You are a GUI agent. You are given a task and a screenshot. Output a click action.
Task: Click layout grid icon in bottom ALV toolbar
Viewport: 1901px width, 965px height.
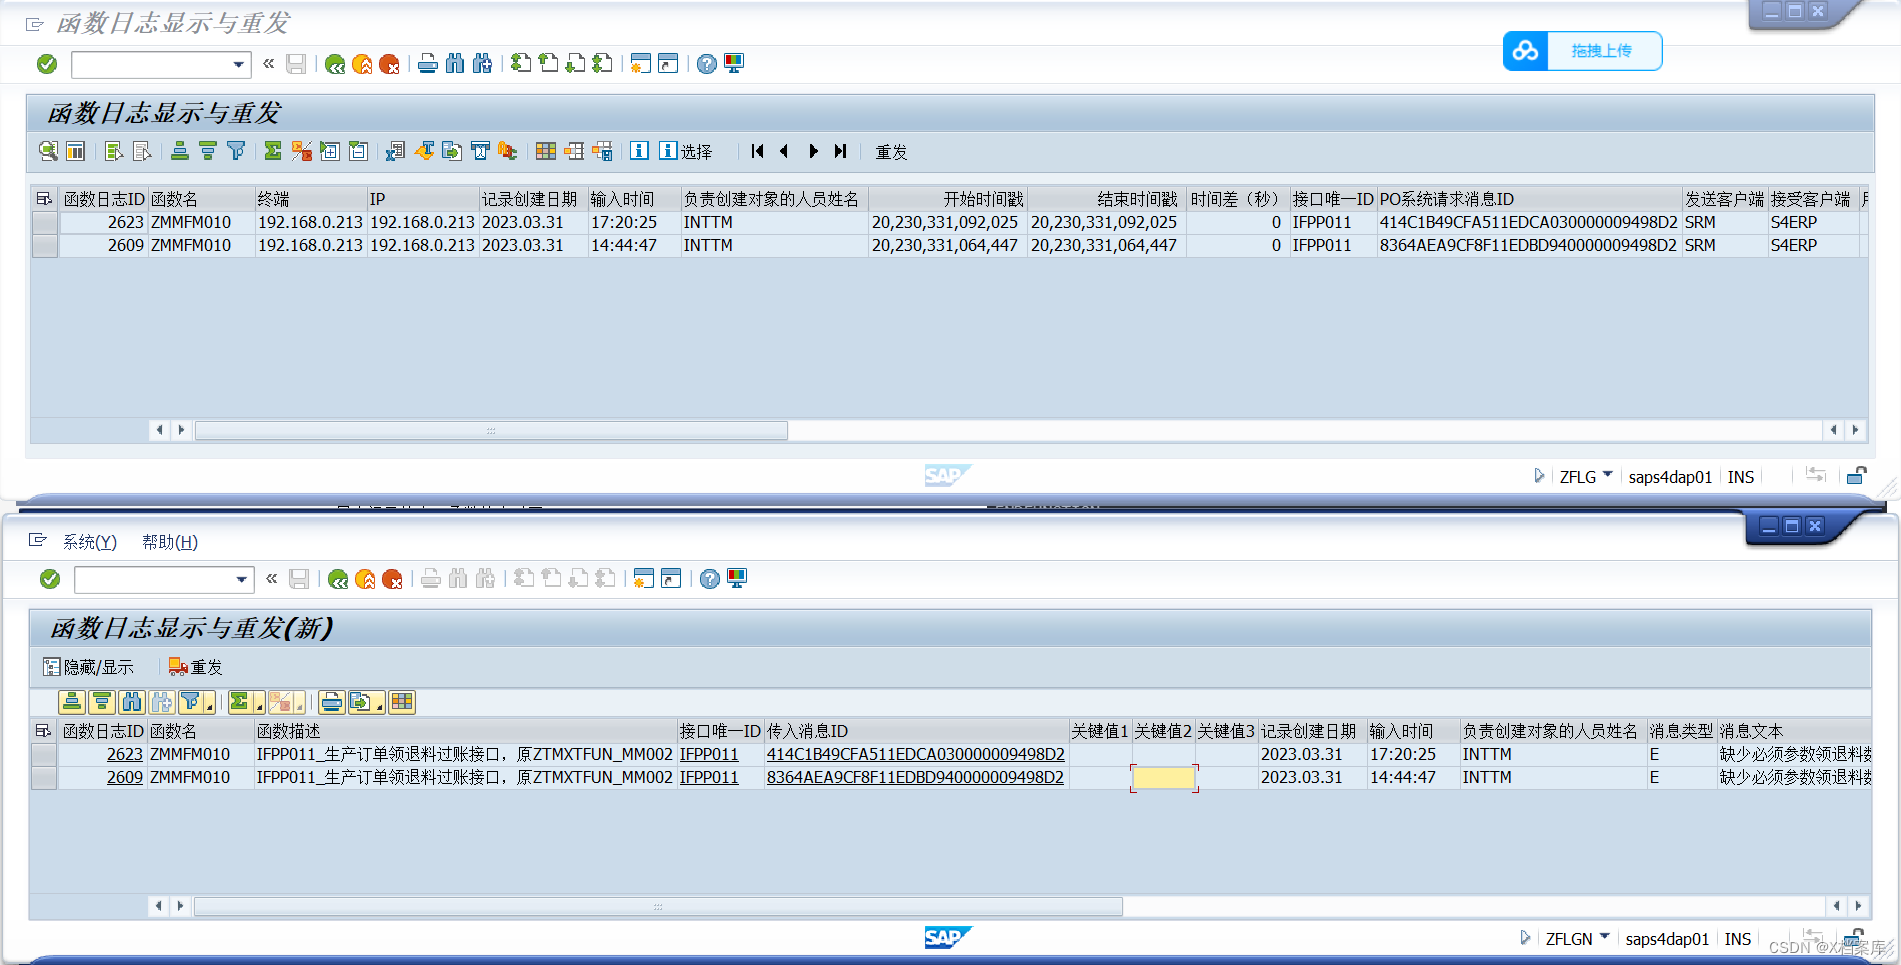(x=402, y=702)
